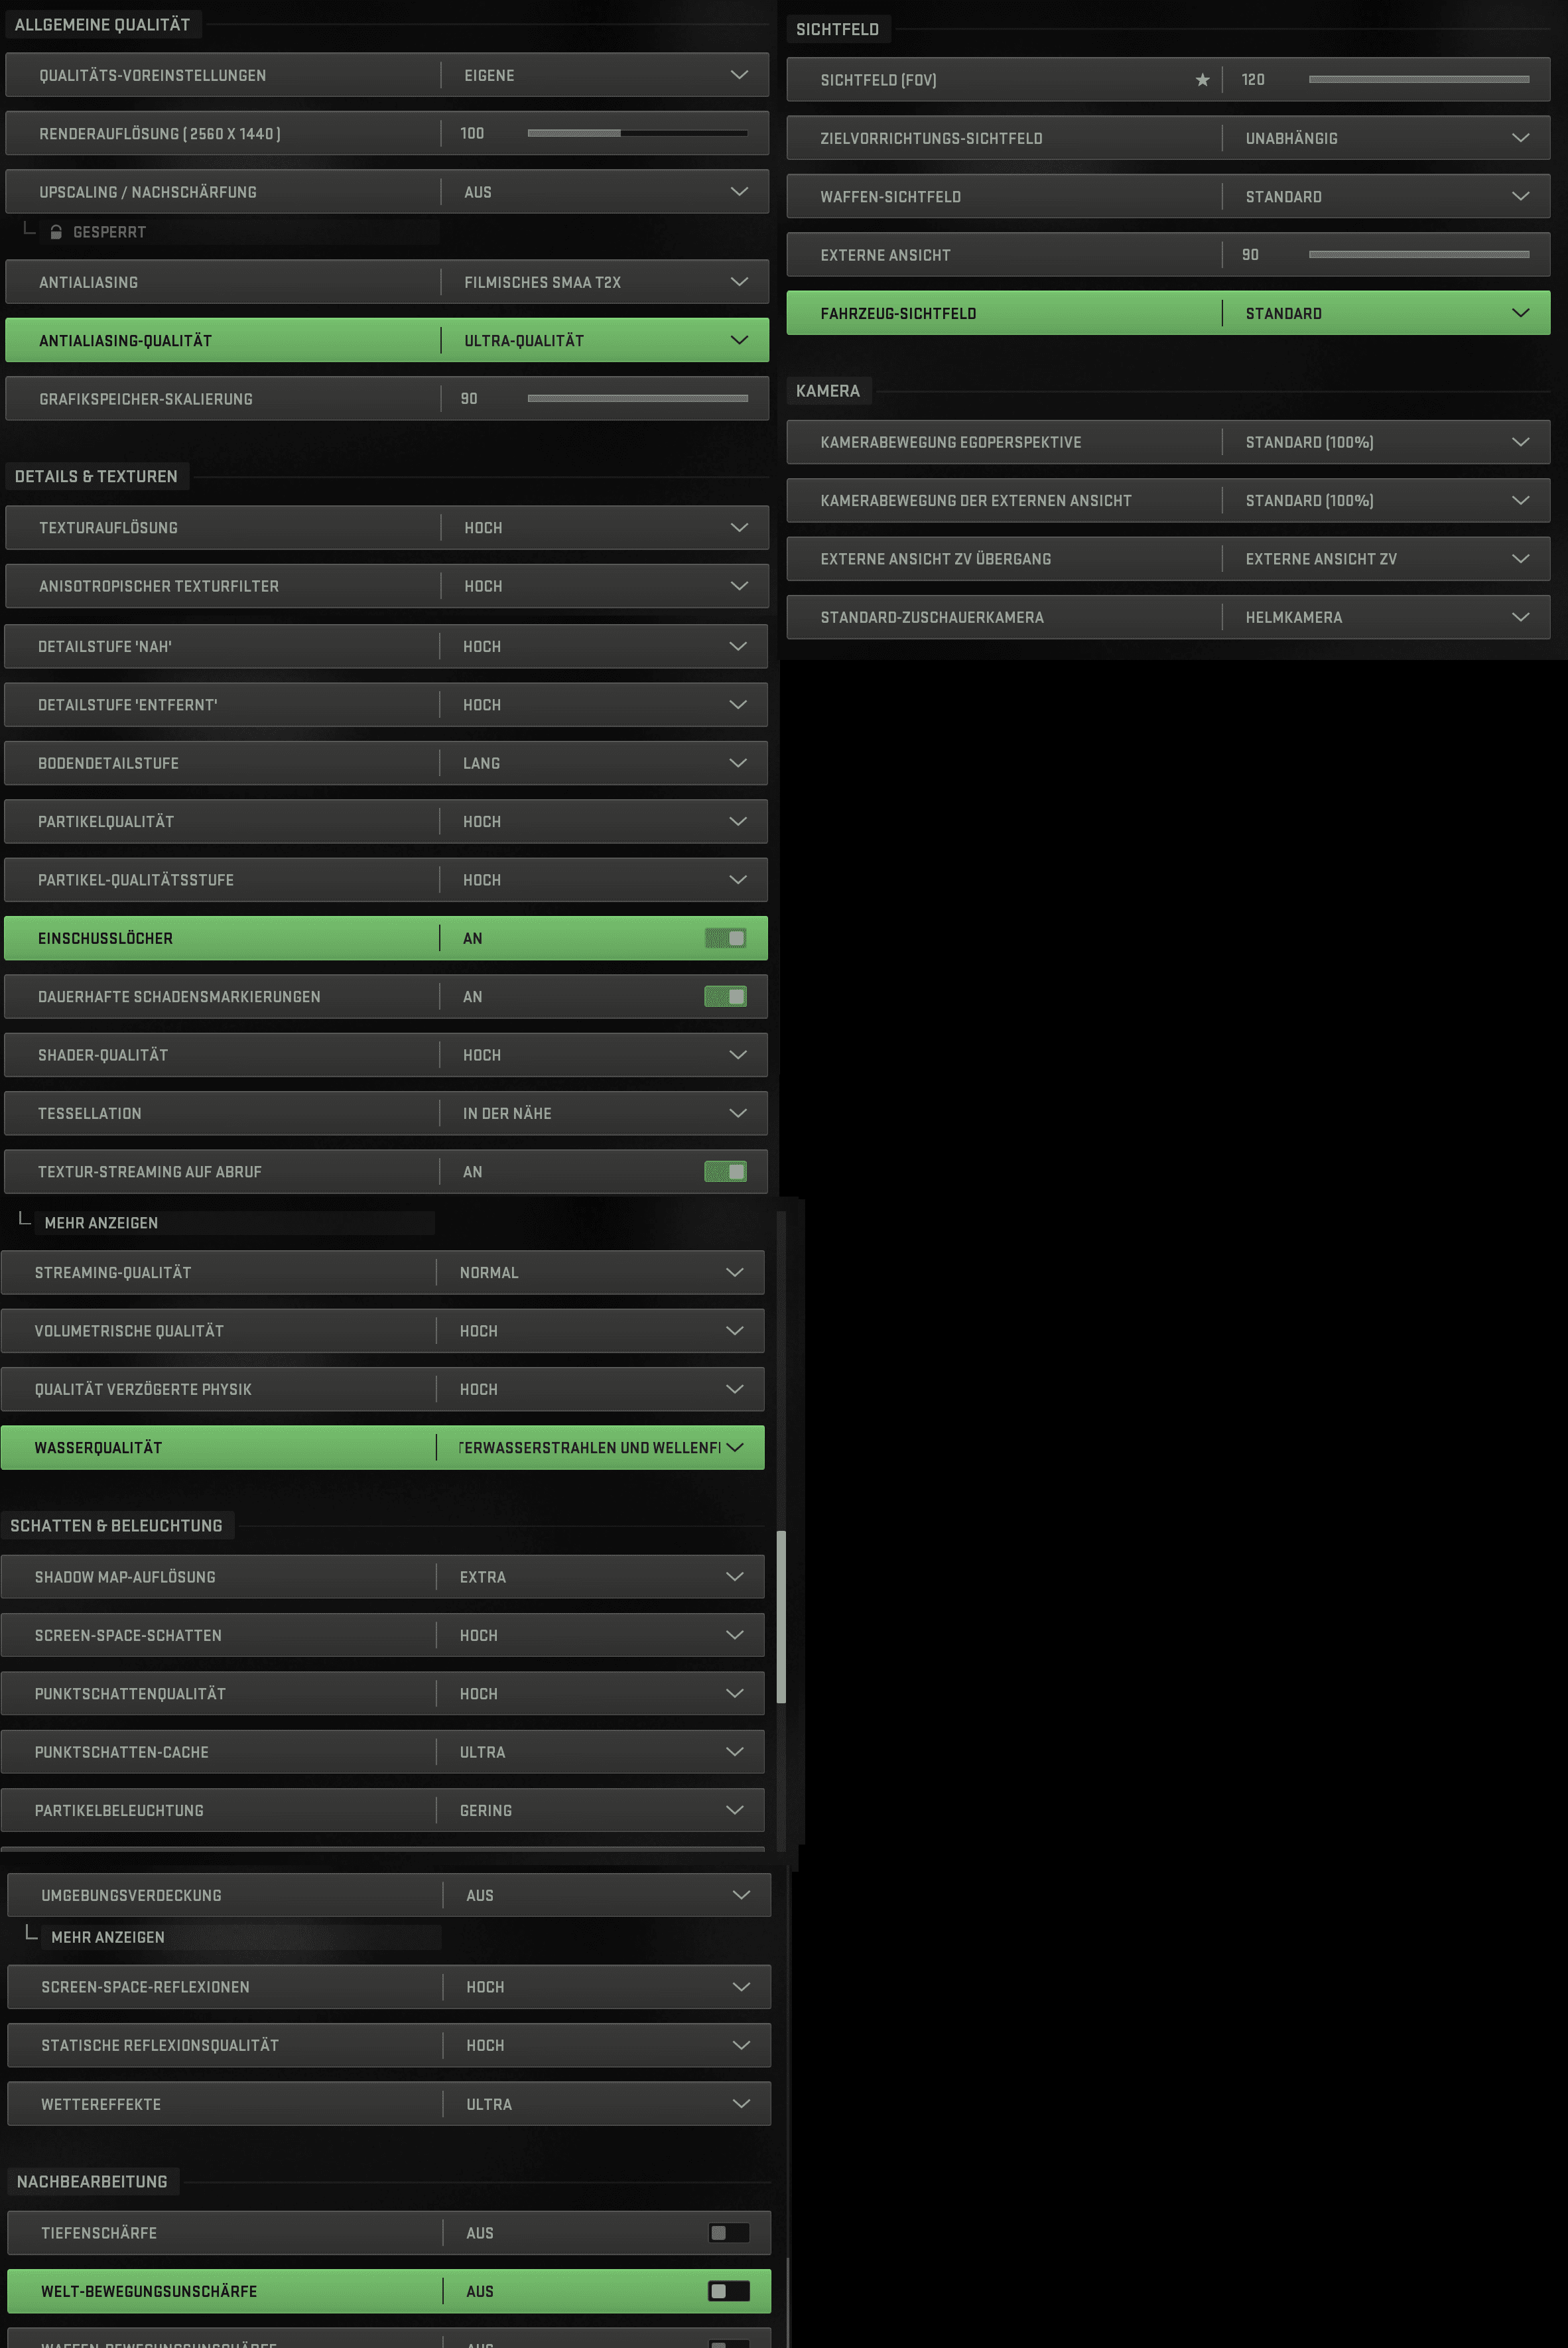This screenshot has height=2348, width=1568.
Task: Open Standard-Zuschauerkamera dropdown
Action: [x=1384, y=618]
